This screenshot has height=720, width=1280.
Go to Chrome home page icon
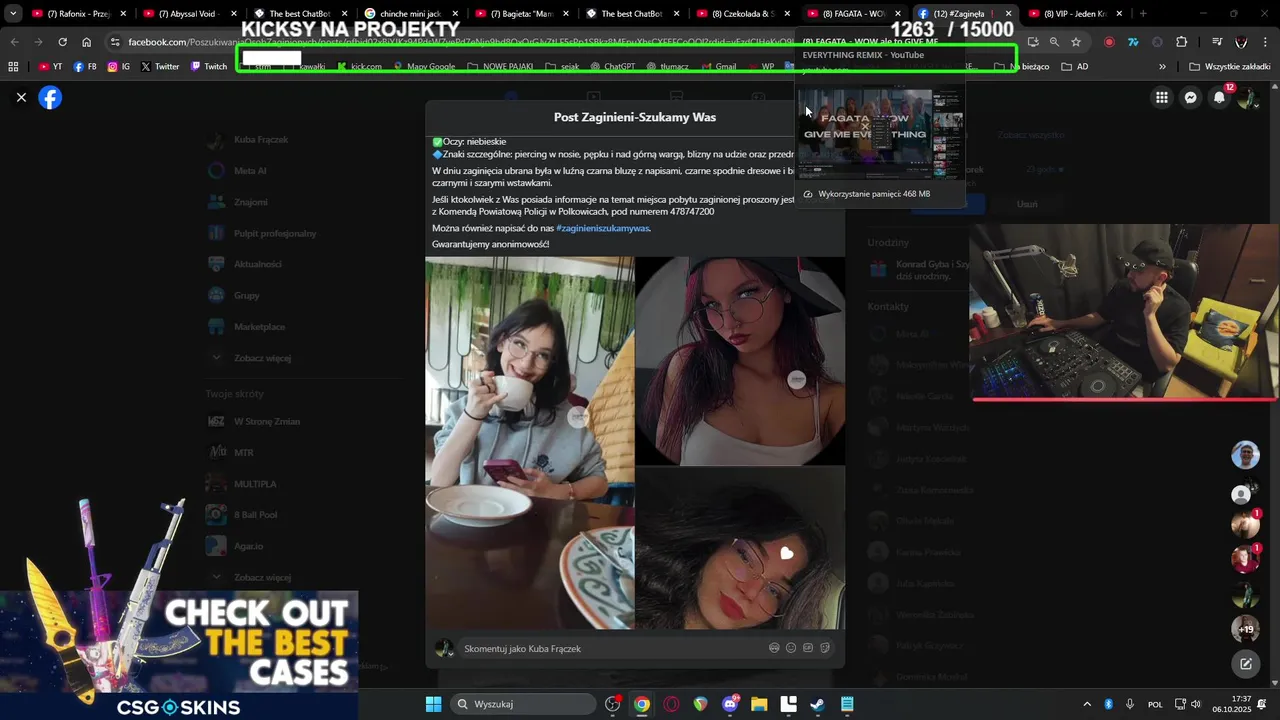(86, 42)
